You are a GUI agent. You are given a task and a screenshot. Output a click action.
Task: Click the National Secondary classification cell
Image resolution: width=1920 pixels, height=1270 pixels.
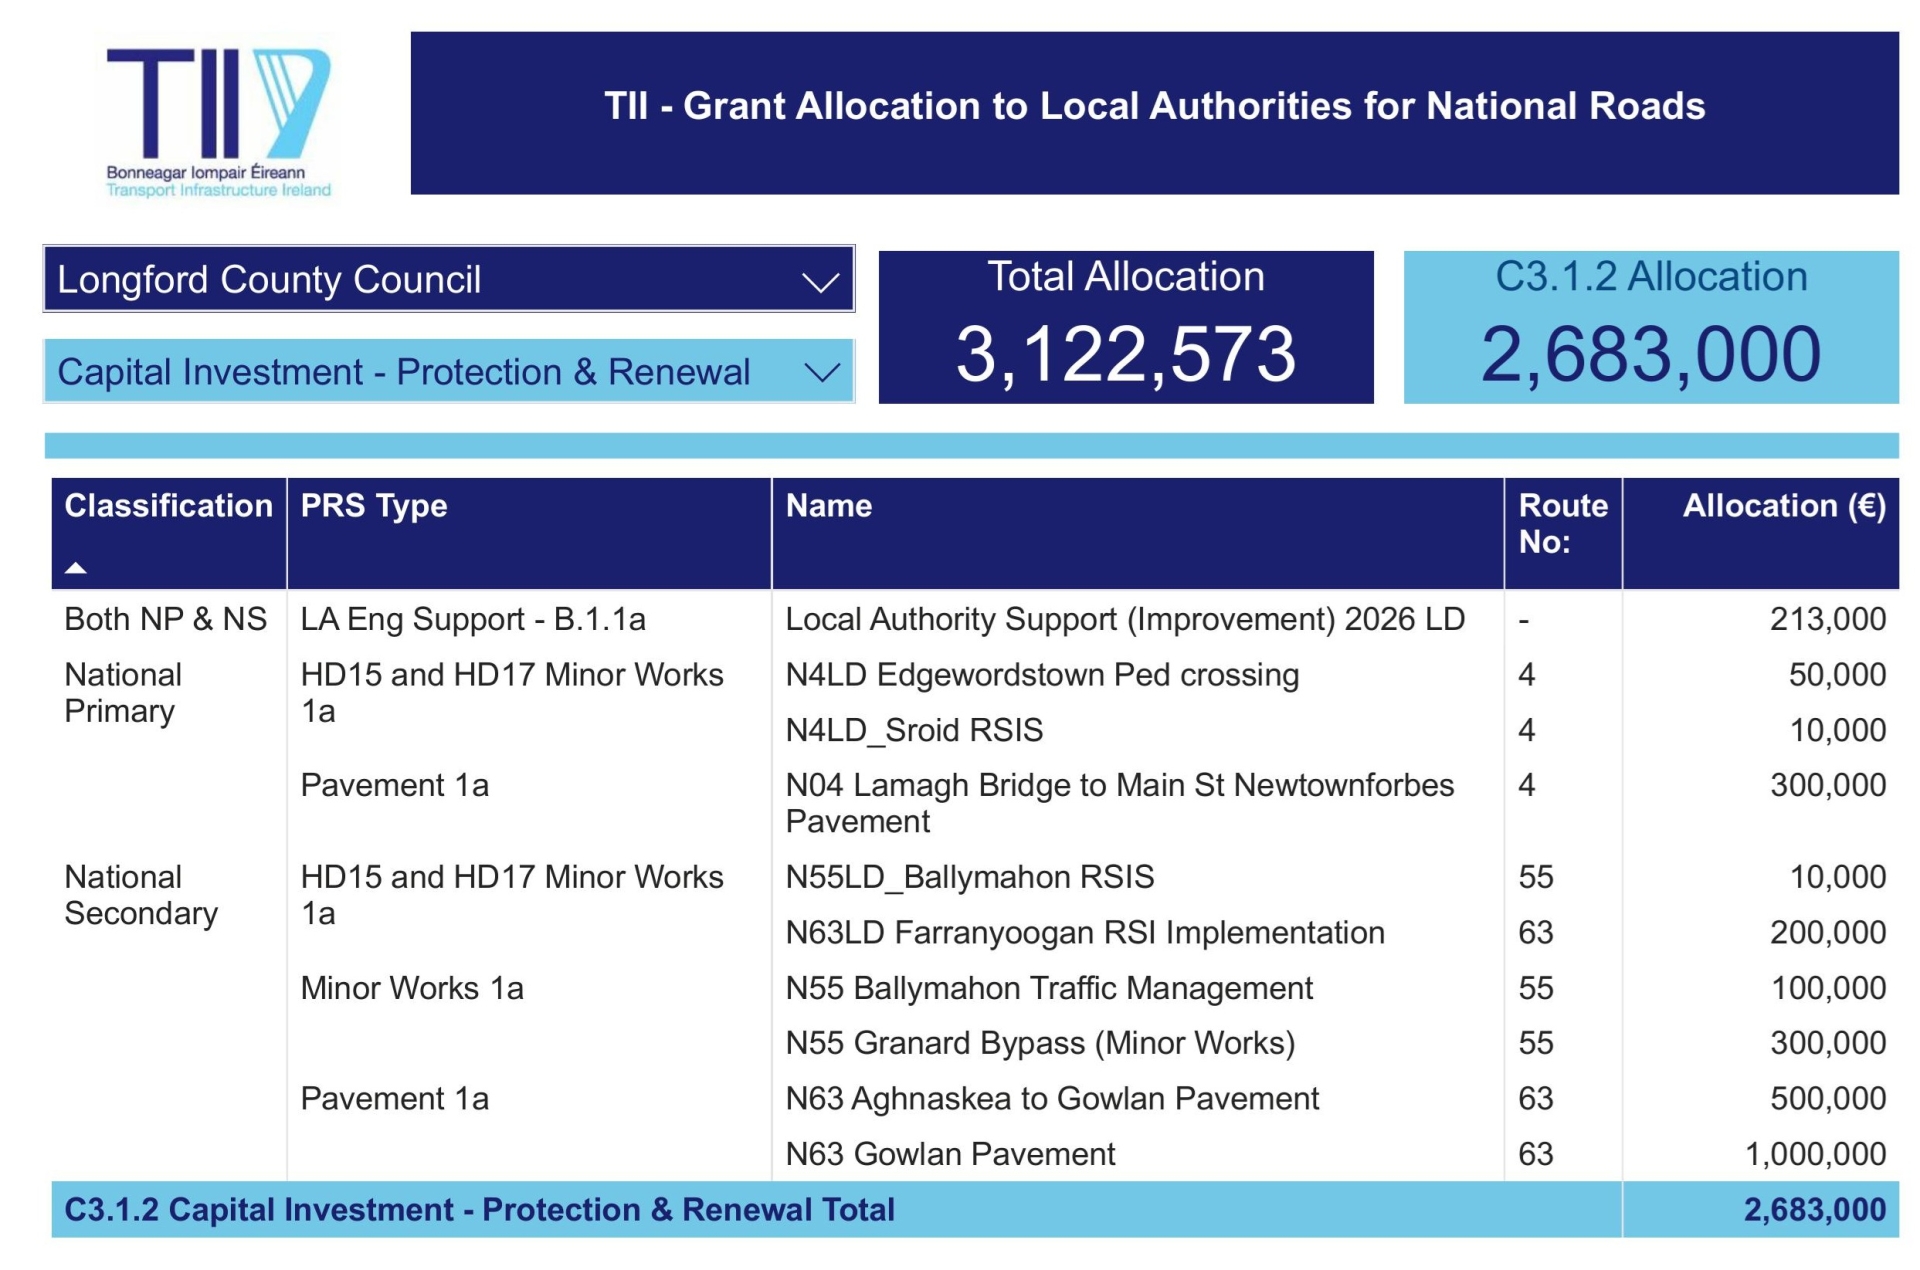pyautogui.click(x=141, y=895)
